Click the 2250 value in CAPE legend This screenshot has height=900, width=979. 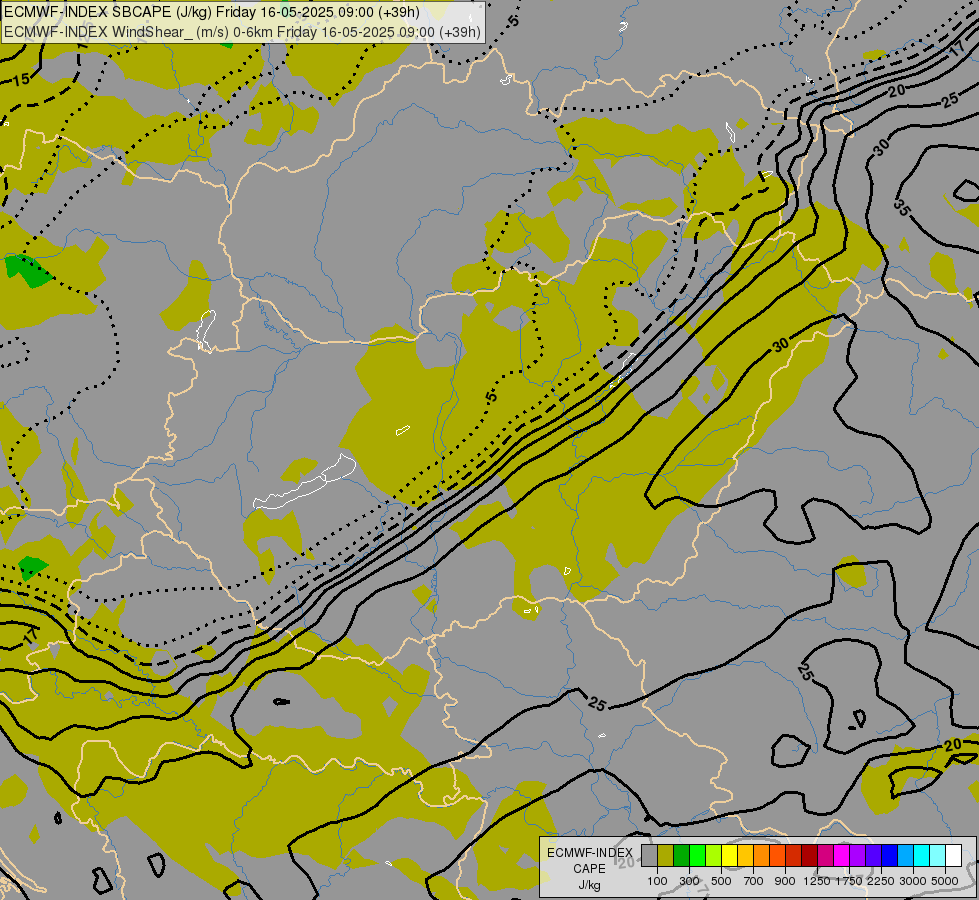tap(881, 881)
